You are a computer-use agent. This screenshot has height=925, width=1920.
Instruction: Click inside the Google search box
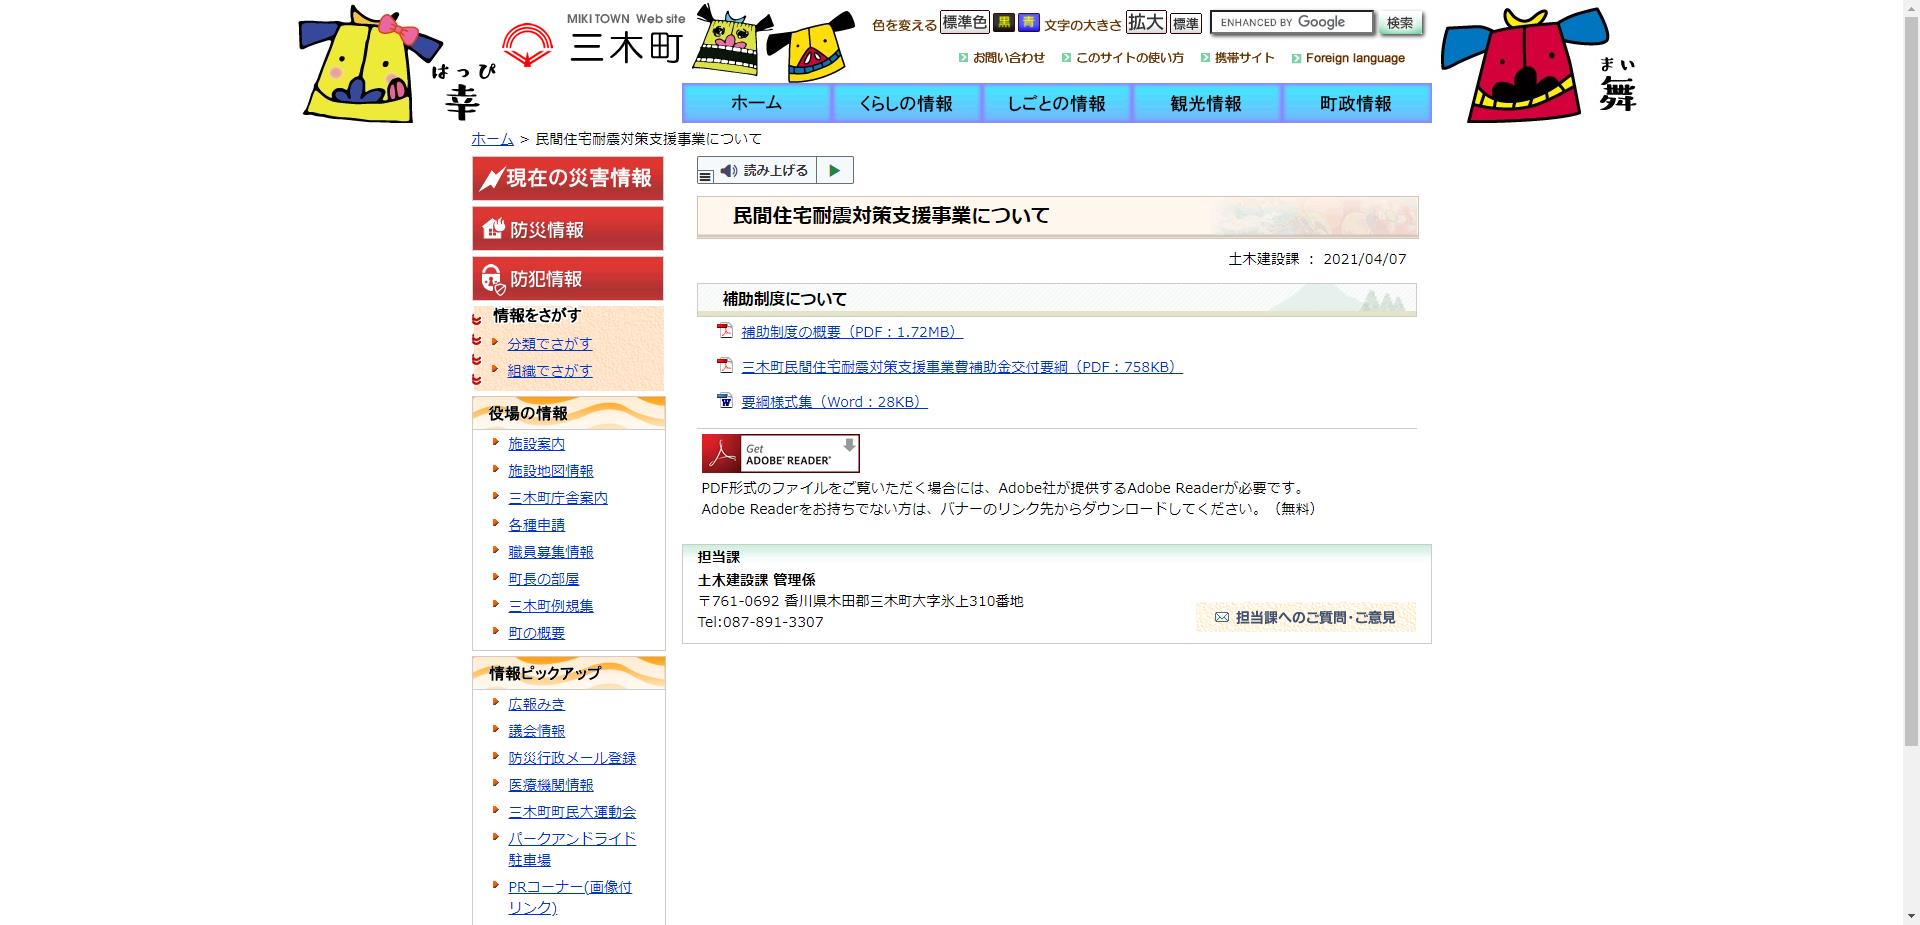pos(1290,21)
